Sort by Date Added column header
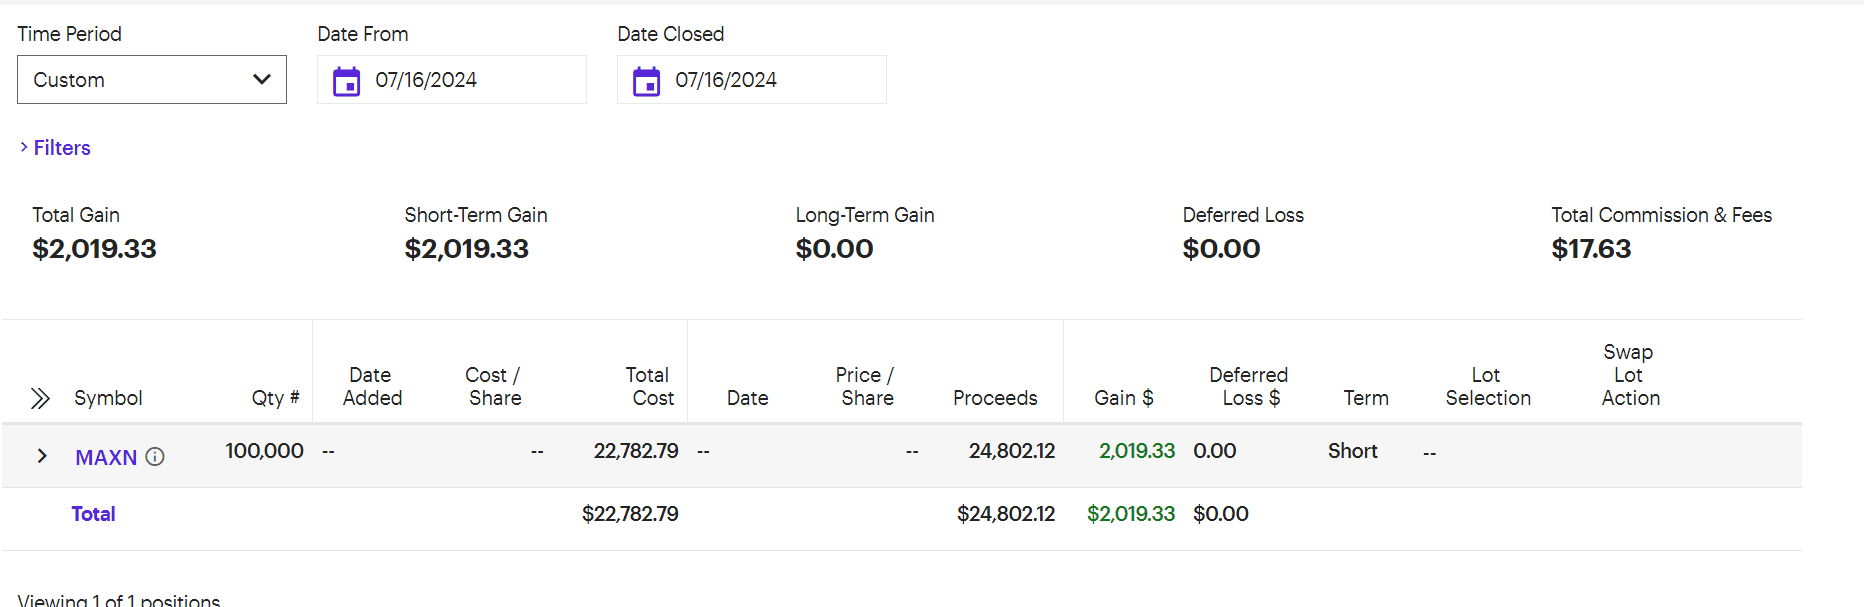 (372, 386)
